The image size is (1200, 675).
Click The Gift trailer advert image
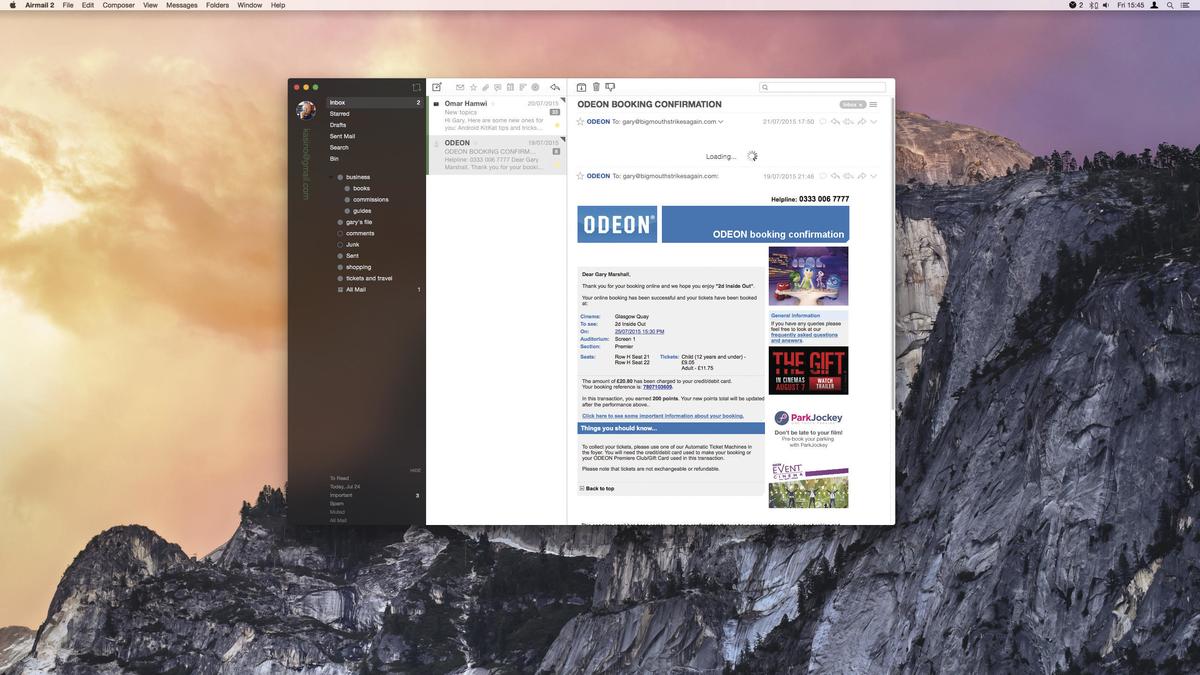coord(808,370)
